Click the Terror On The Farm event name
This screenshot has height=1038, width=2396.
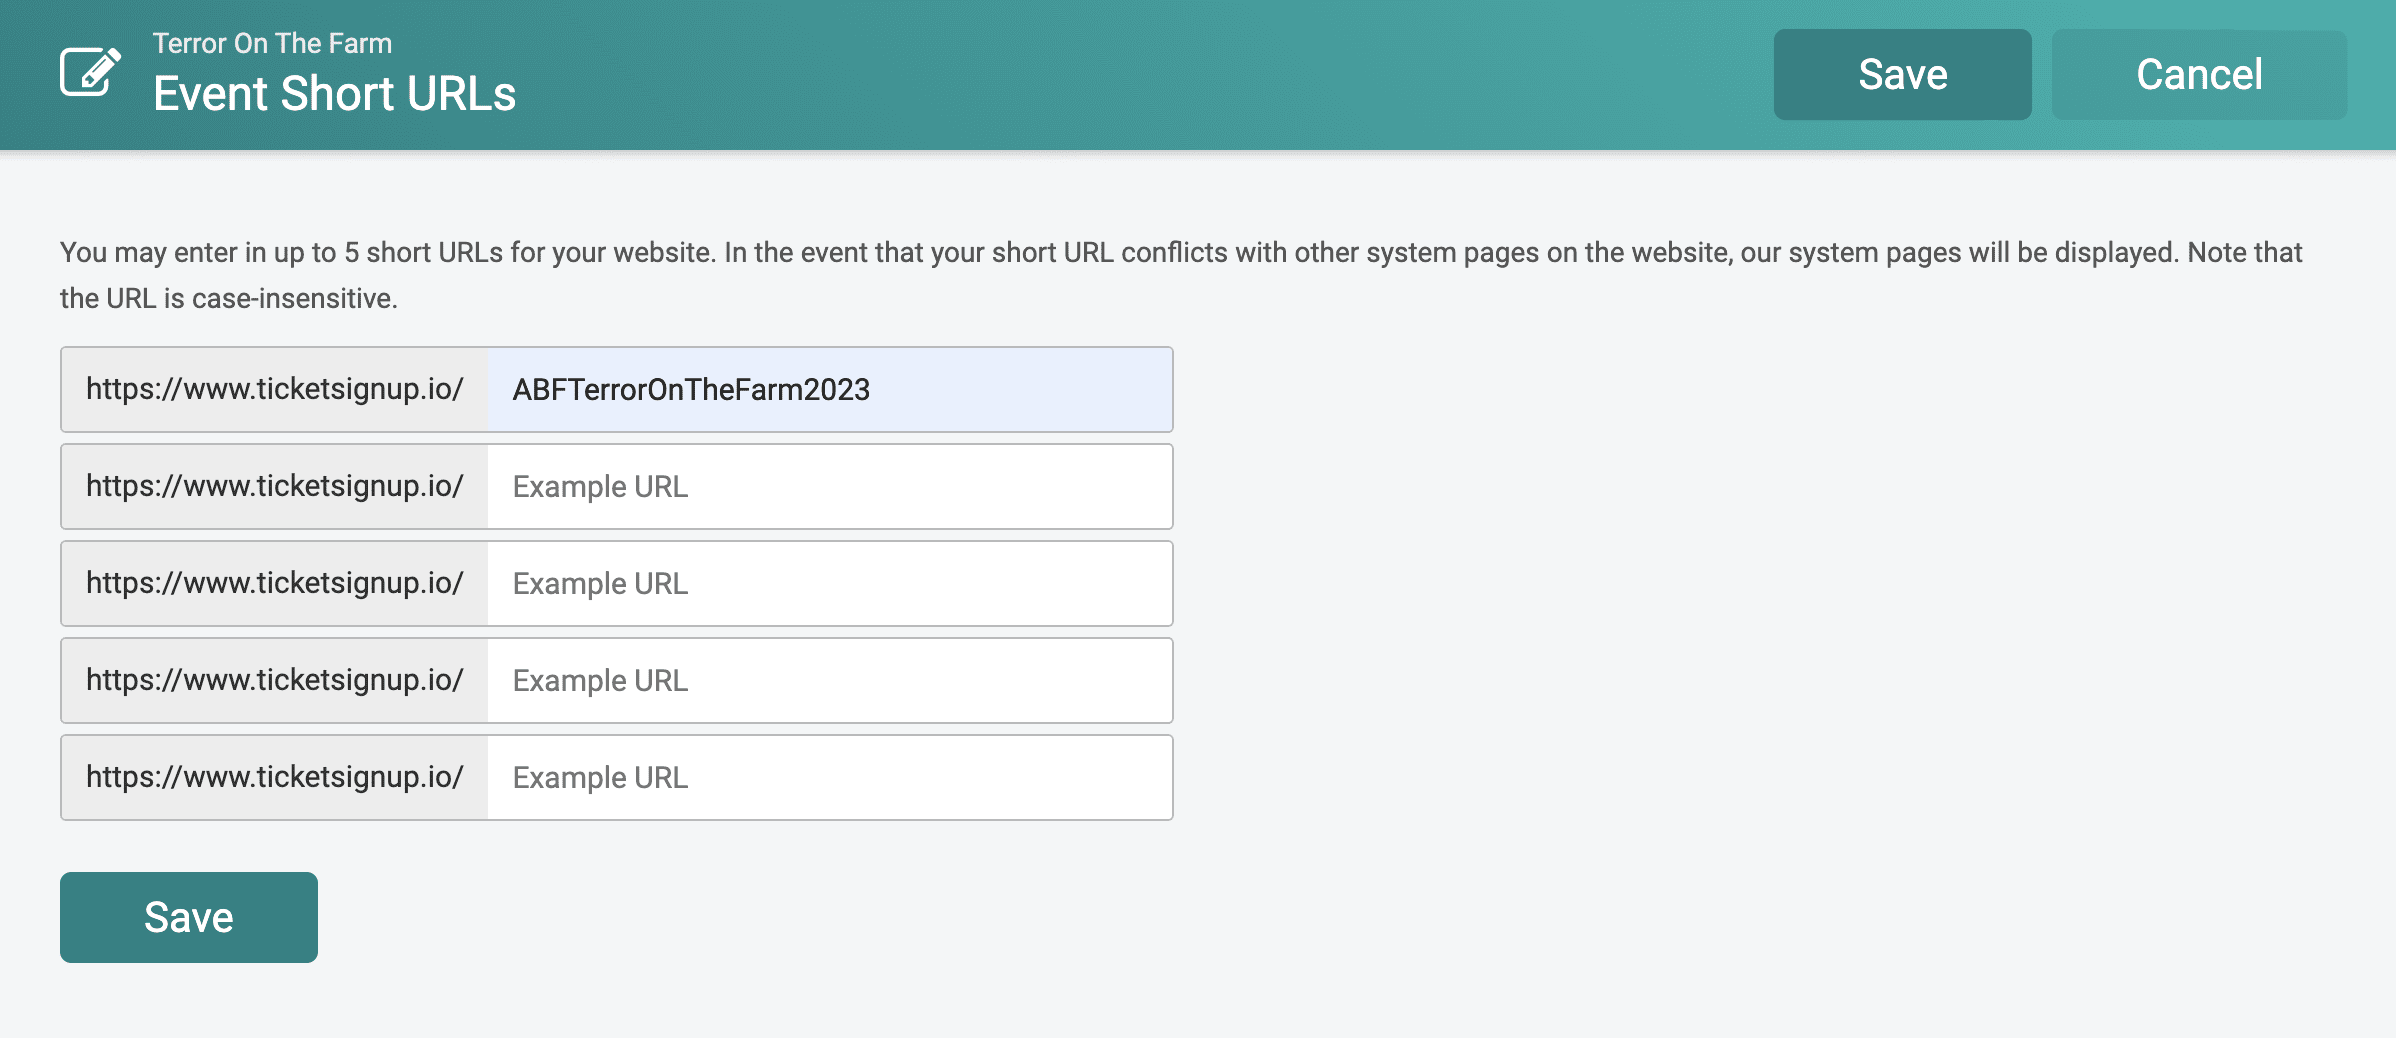tap(272, 42)
